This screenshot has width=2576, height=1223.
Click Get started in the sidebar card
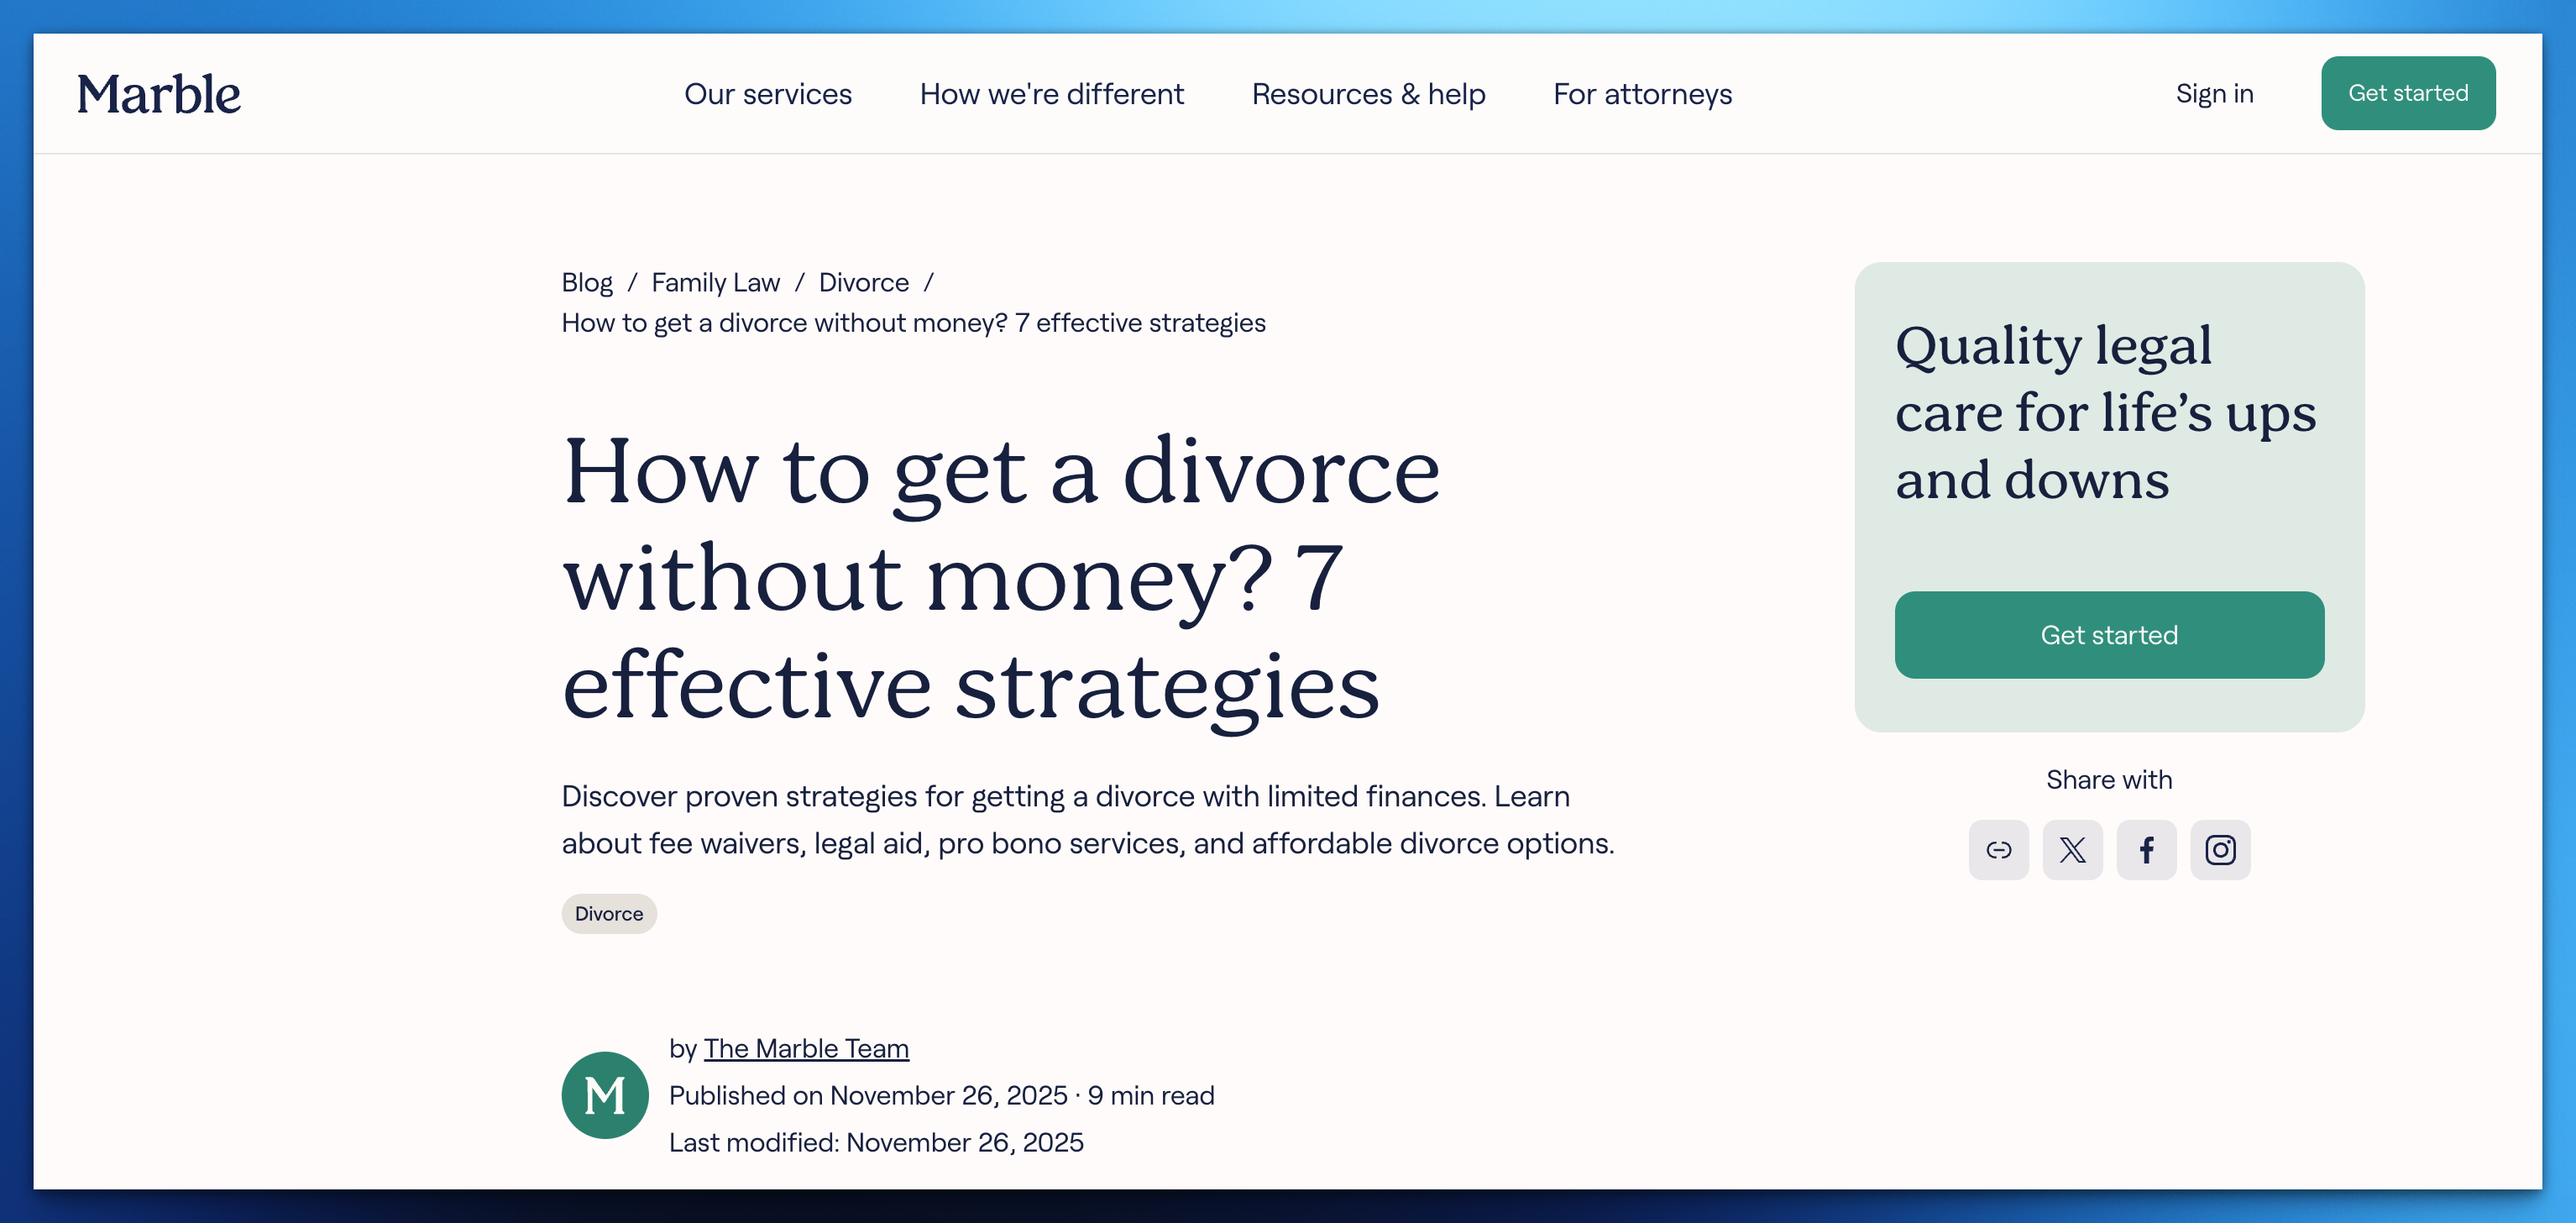2109,634
